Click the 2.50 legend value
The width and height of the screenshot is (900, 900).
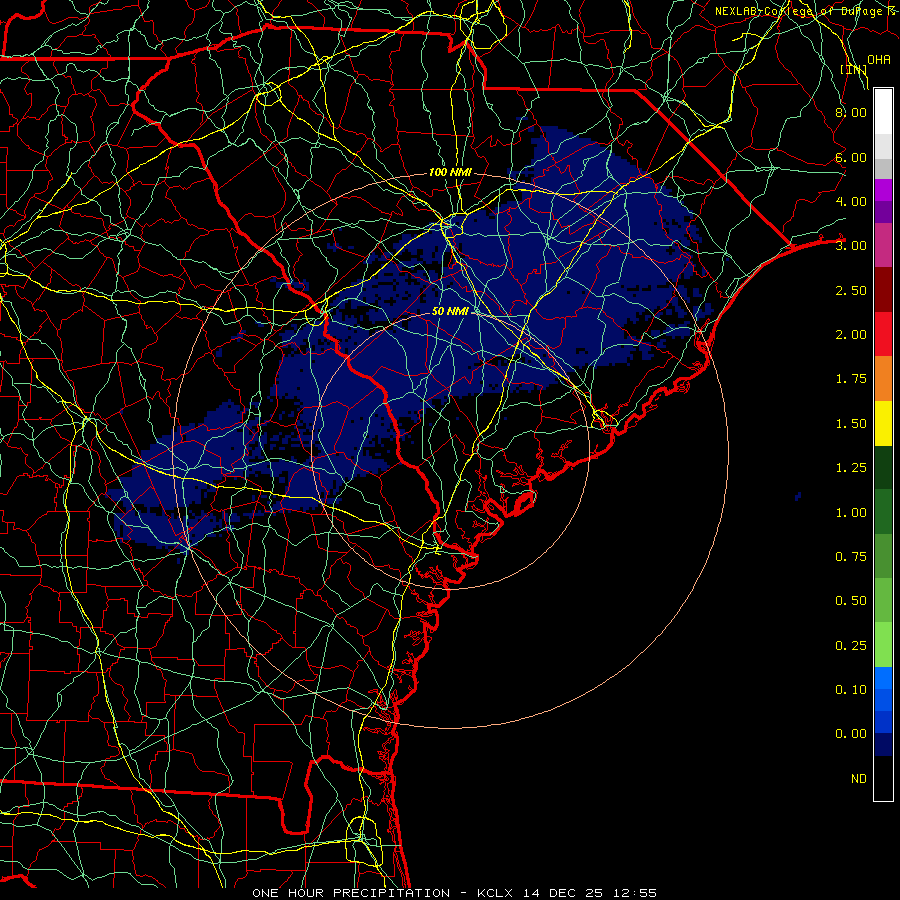(x=851, y=290)
